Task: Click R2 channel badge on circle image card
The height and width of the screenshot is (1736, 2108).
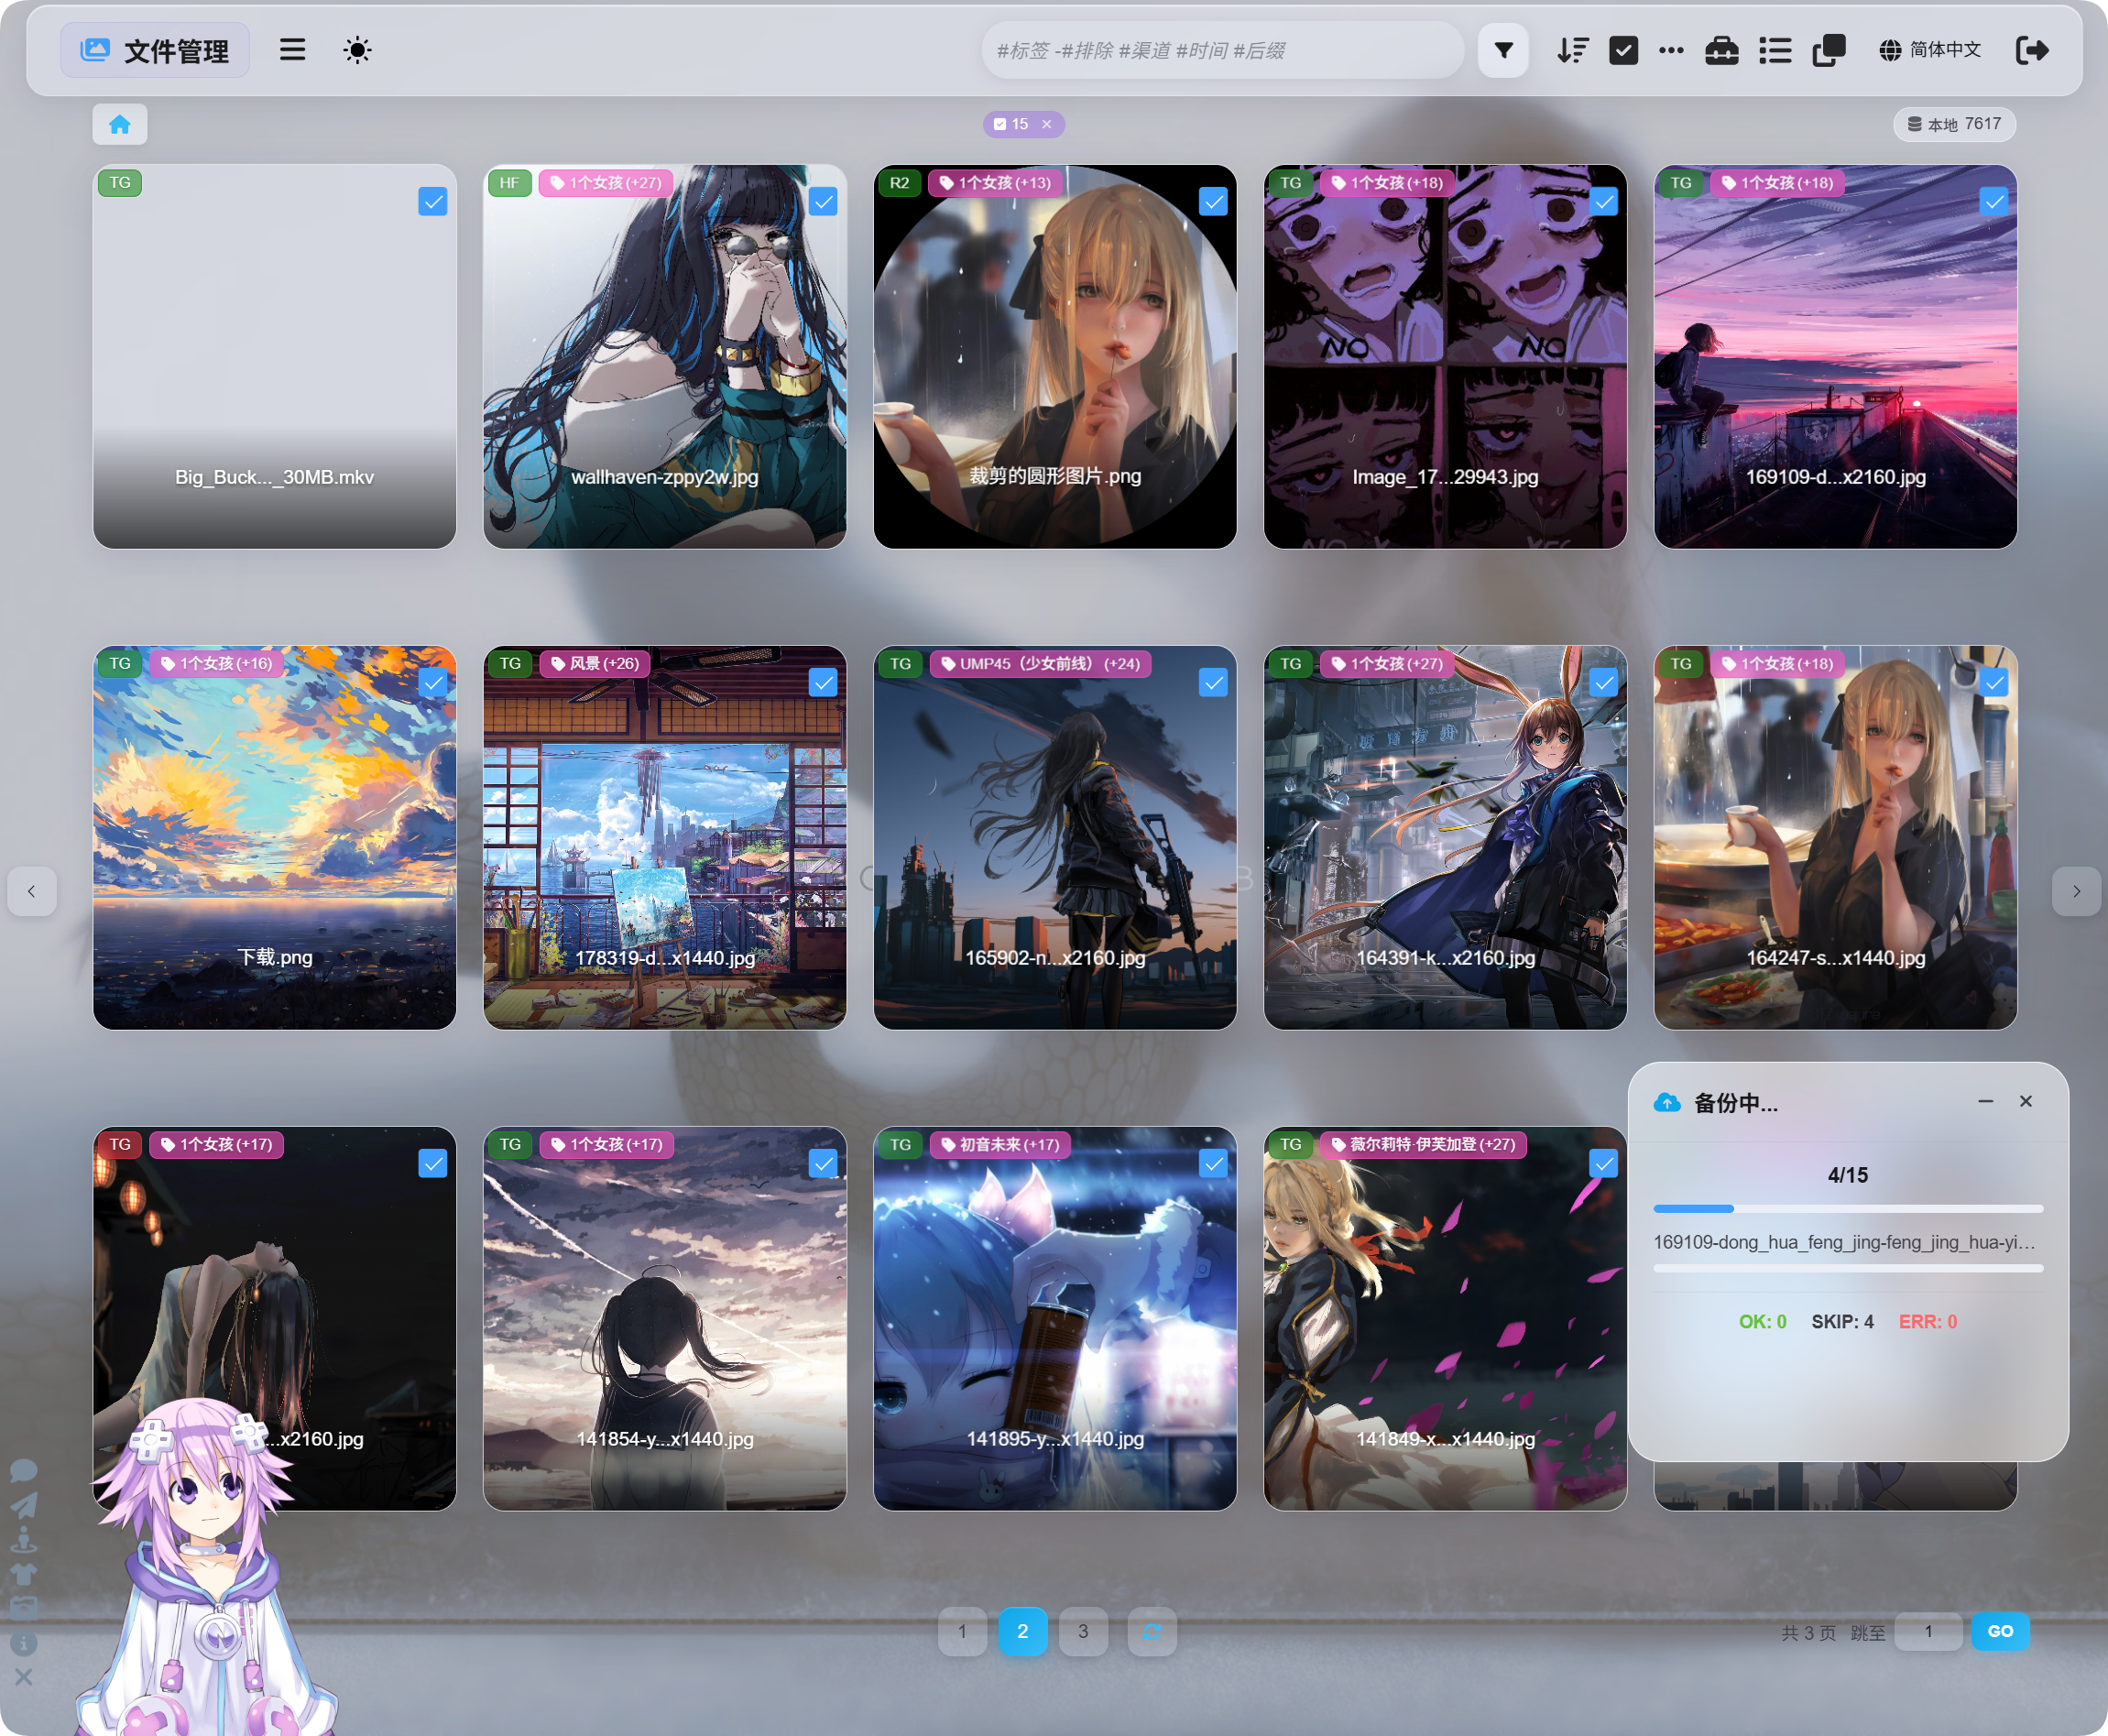Action: 899,183
